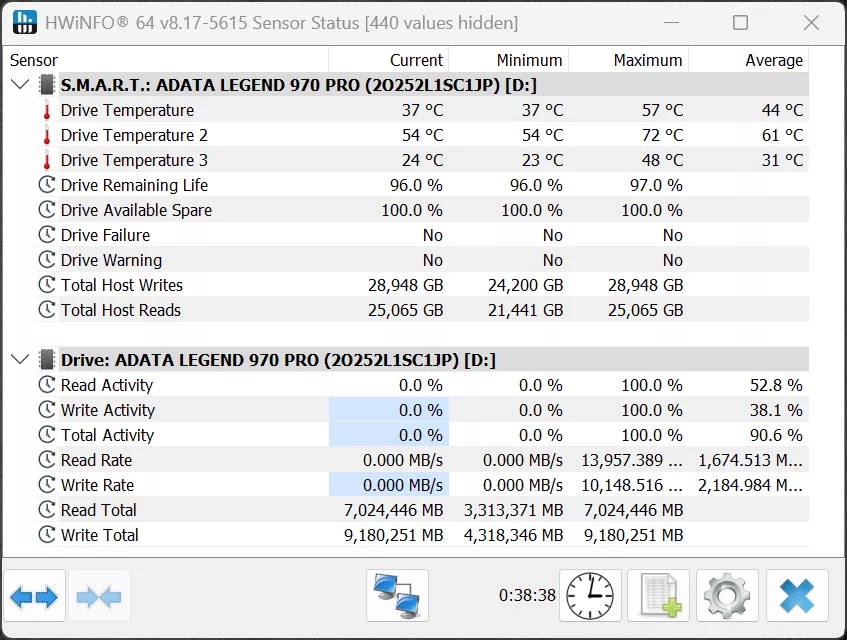Select the Drive Remaining Life label
847x640 pixels.
click(x=134, y=185)
